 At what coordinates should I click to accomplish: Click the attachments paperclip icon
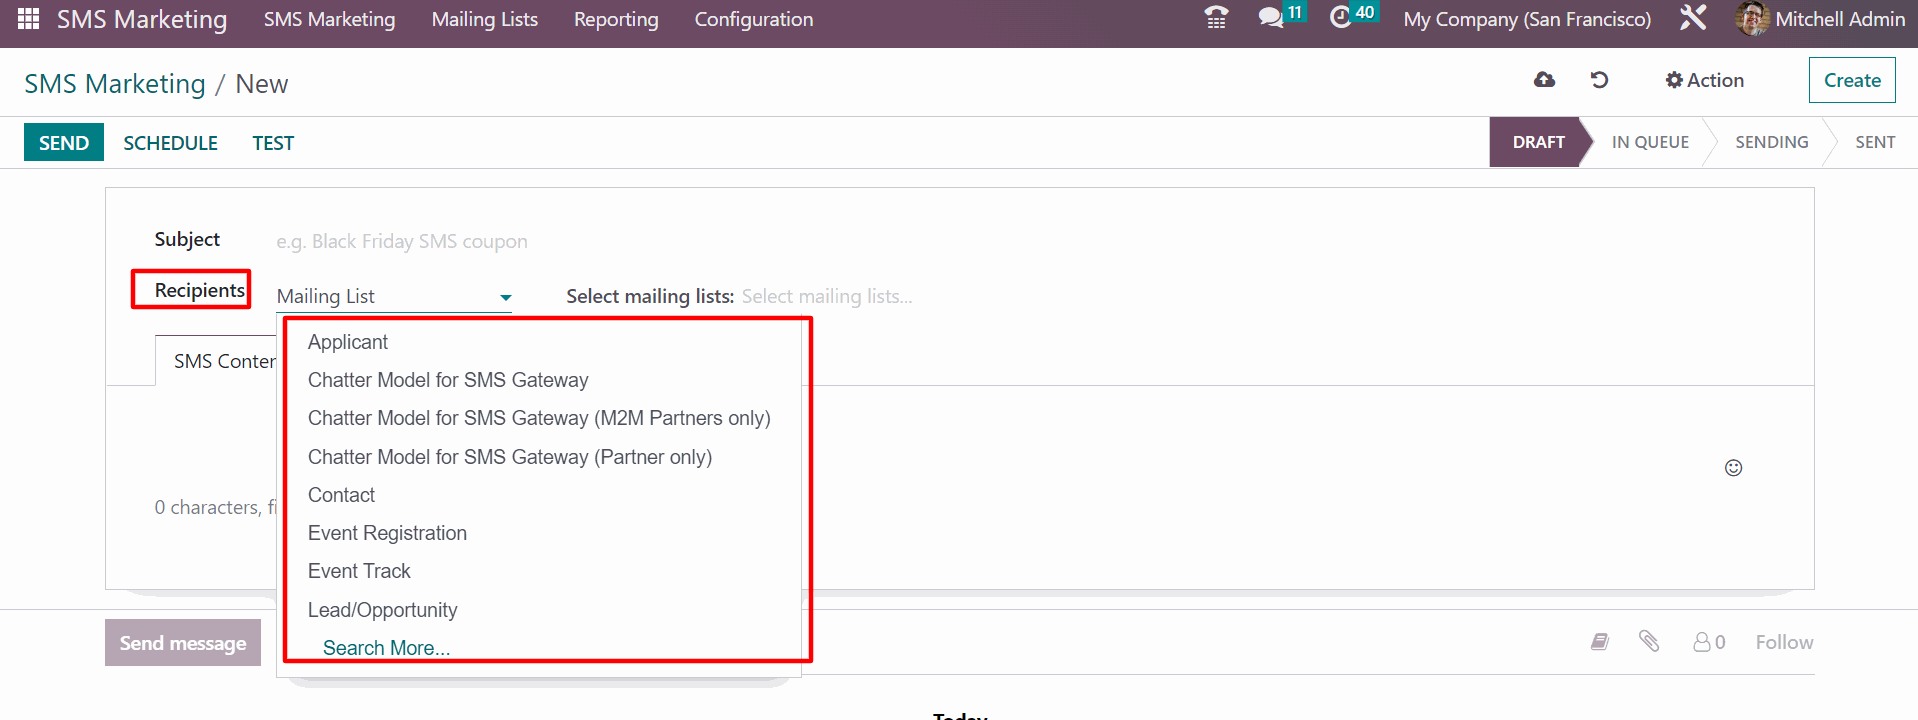(x=1649, y=641)
